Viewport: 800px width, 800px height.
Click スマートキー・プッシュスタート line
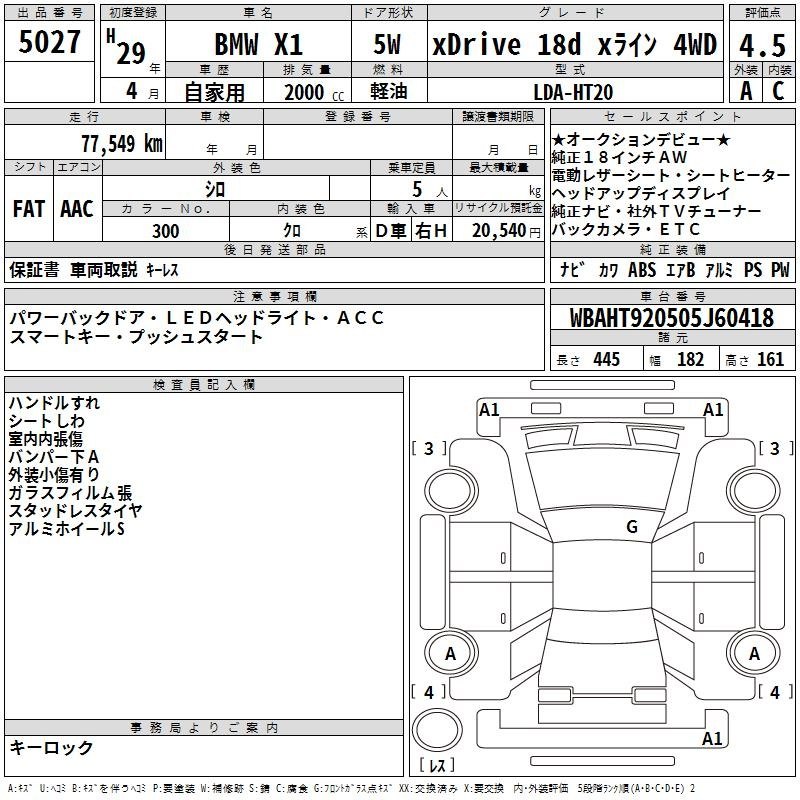point(136,337)
